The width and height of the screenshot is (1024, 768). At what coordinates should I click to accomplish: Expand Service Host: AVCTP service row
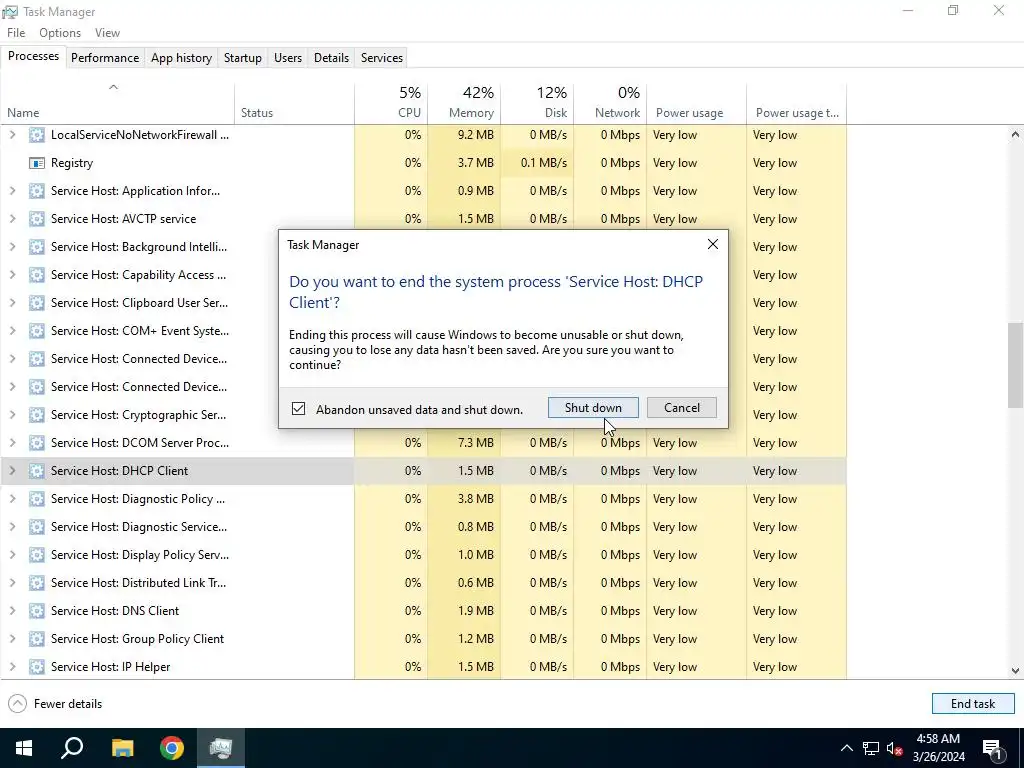12,219
